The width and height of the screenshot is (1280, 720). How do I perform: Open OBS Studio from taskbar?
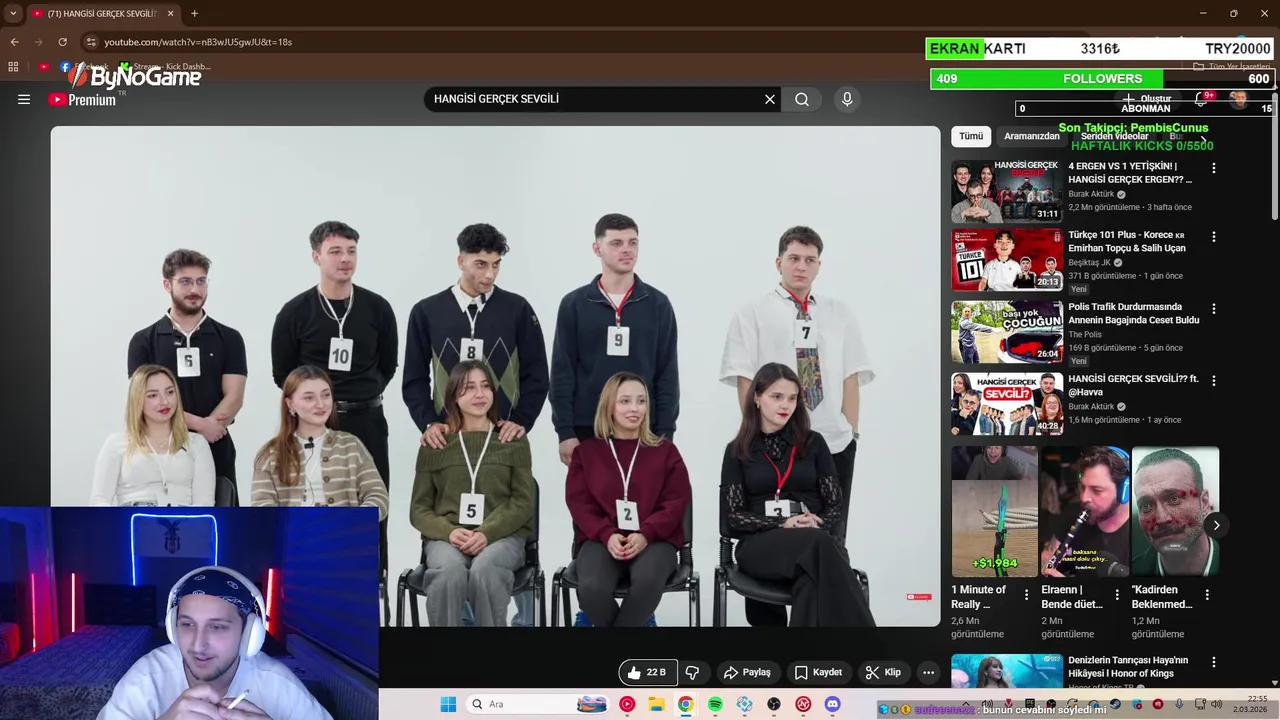click(774, 704)
